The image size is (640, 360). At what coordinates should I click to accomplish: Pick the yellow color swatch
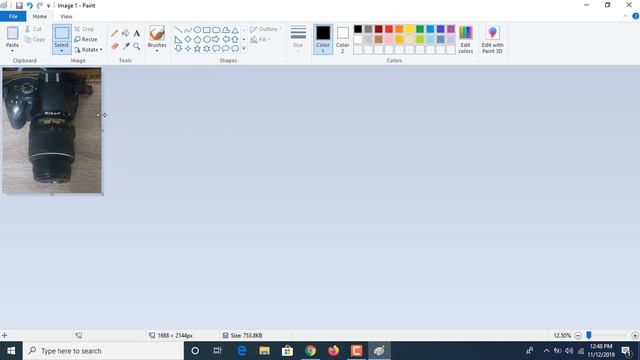click(x=409, y=29)
